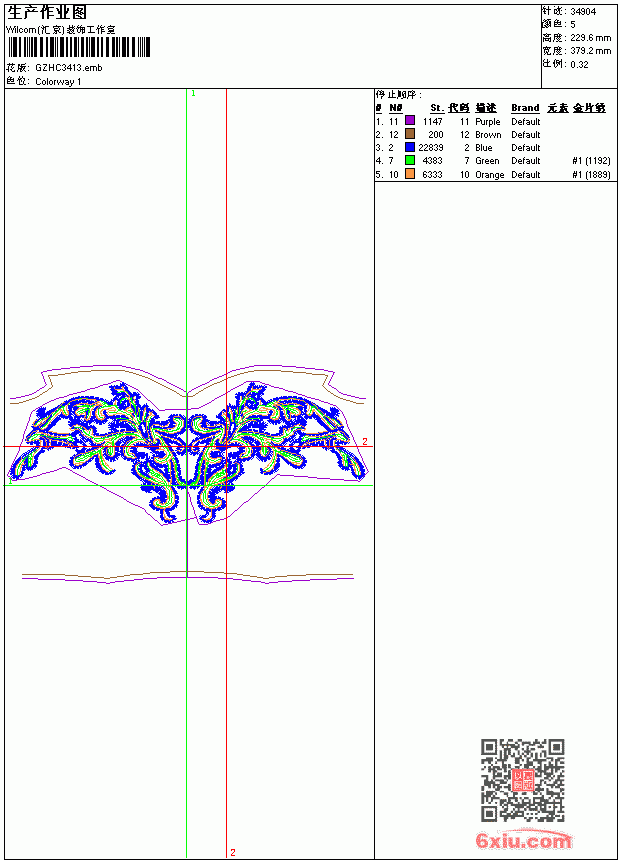Screen dimensions: 620x860
Task: Click the embroidery design center crosshair
Action: [227, 446]
